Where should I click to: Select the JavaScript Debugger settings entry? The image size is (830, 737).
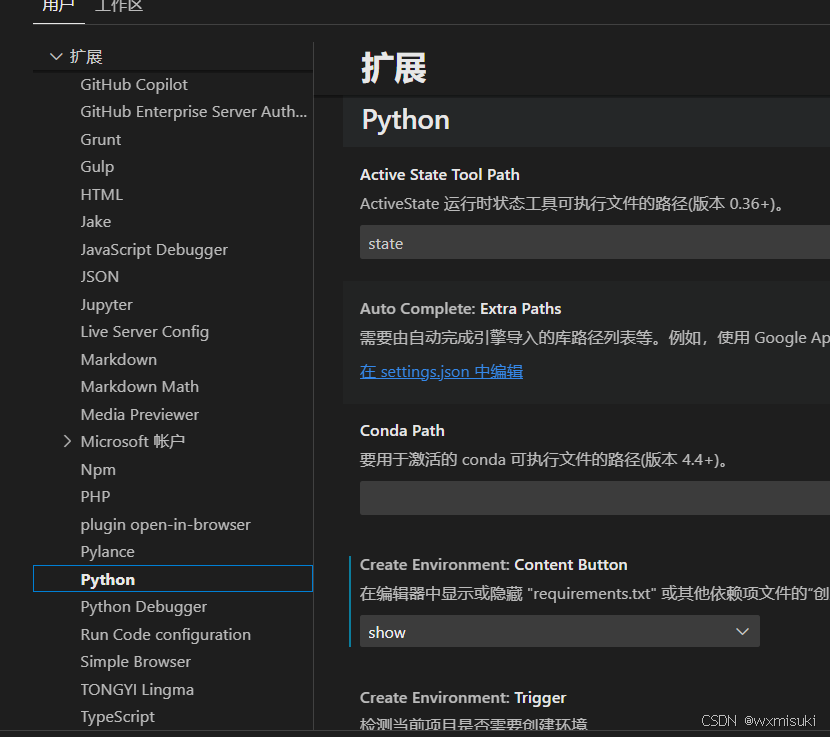pos(154,249)
